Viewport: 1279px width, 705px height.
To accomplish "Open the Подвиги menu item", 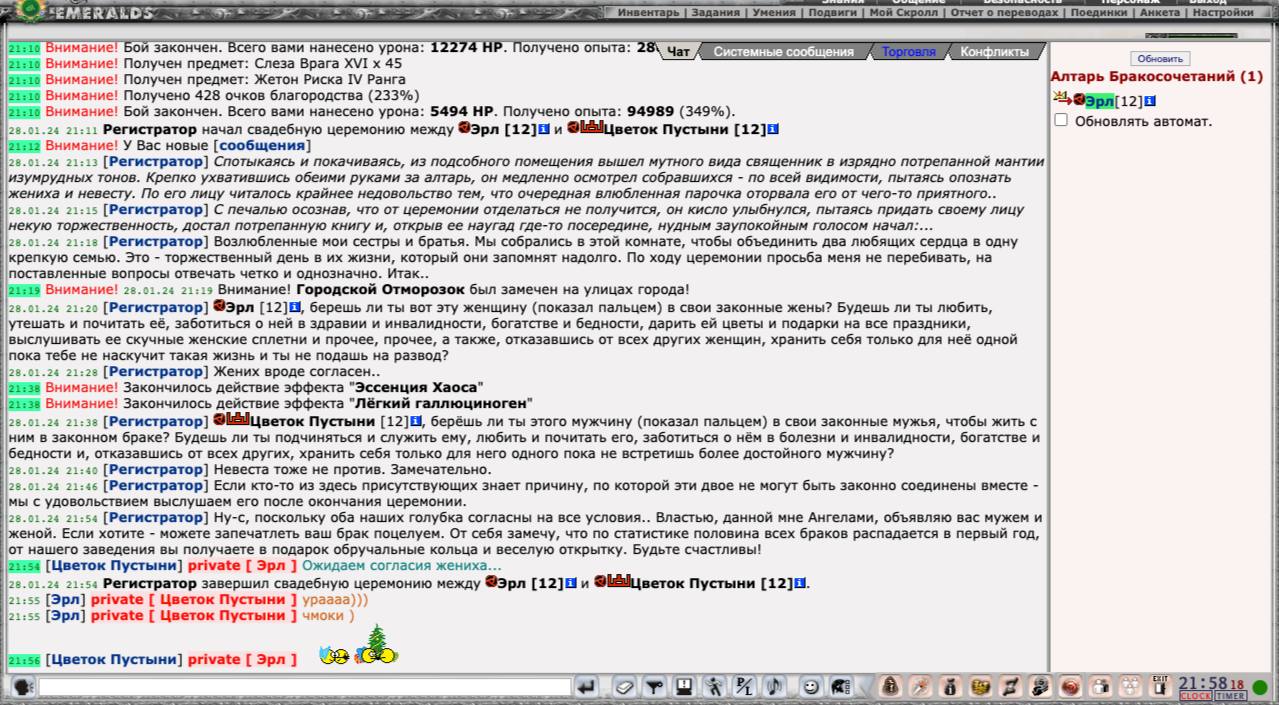I will [834, 13].
